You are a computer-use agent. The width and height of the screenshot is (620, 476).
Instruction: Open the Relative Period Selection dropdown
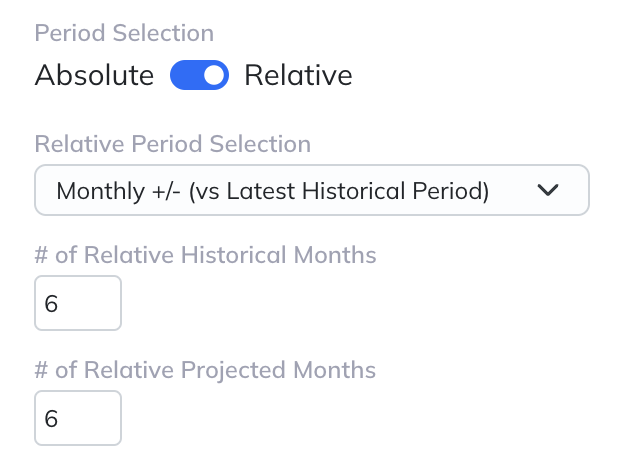click(311, 190)
